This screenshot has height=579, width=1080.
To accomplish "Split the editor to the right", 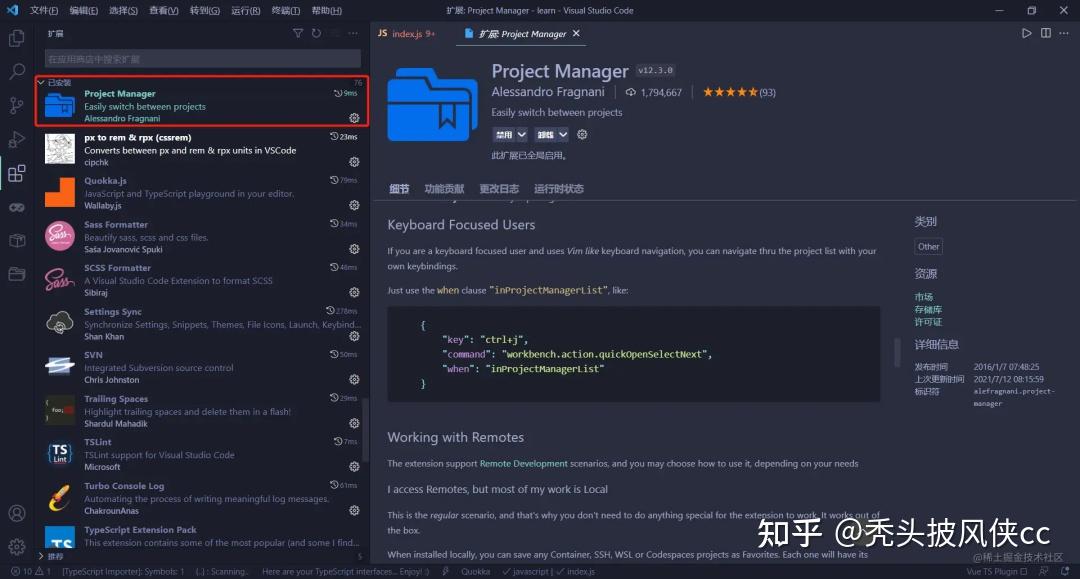I will [1046, 33].
